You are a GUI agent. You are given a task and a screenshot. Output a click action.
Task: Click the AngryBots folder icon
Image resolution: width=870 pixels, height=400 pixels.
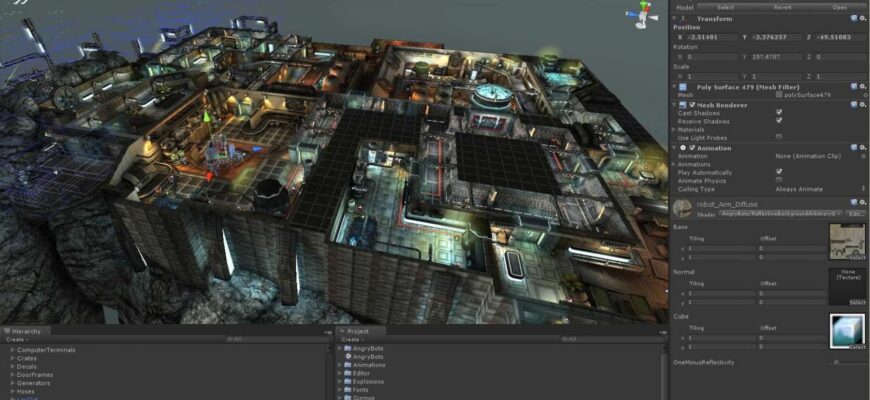348,348
